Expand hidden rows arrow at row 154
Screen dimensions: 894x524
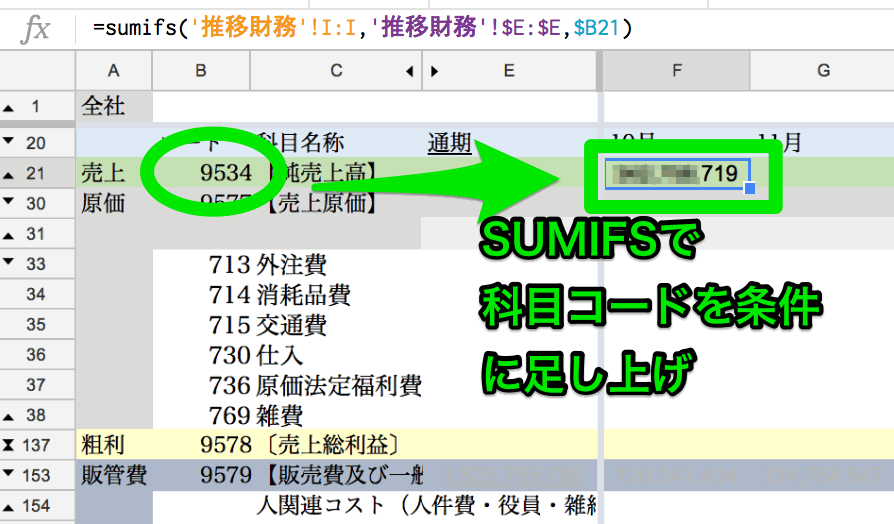click(9, 507)
